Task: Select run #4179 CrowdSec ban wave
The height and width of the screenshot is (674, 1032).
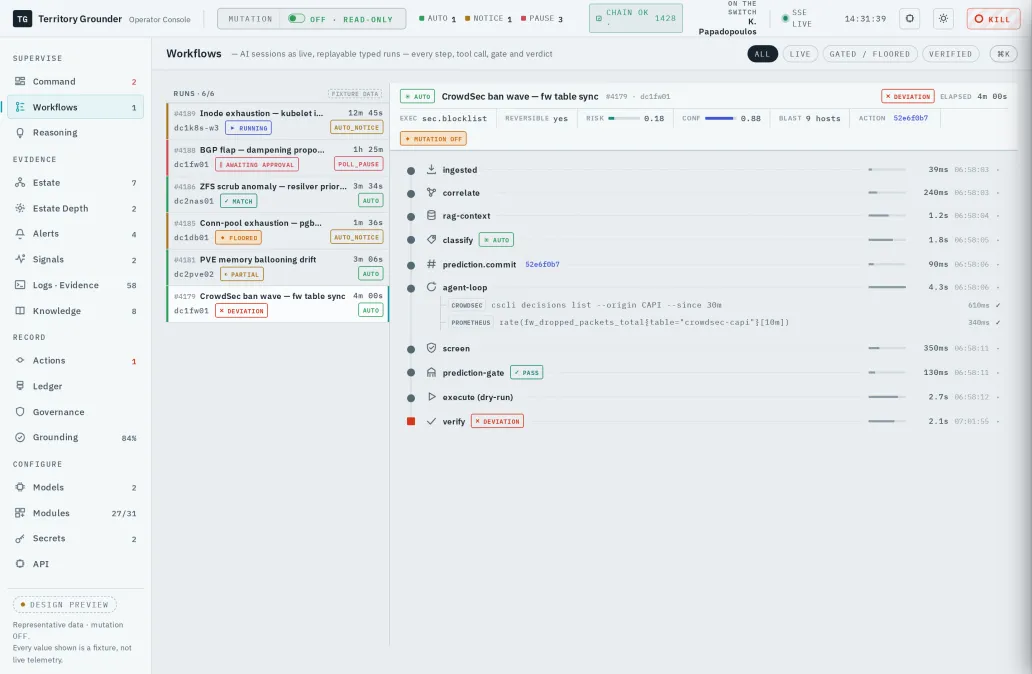Action: 278,303
